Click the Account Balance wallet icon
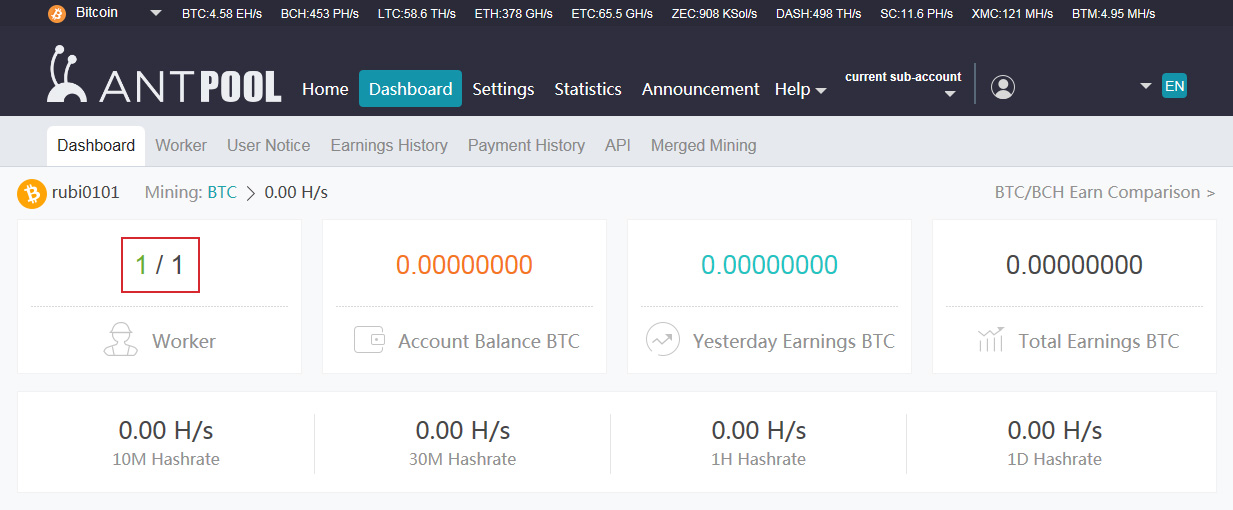The height and width of the screenshot is (510, 1233). coord(369,340)
